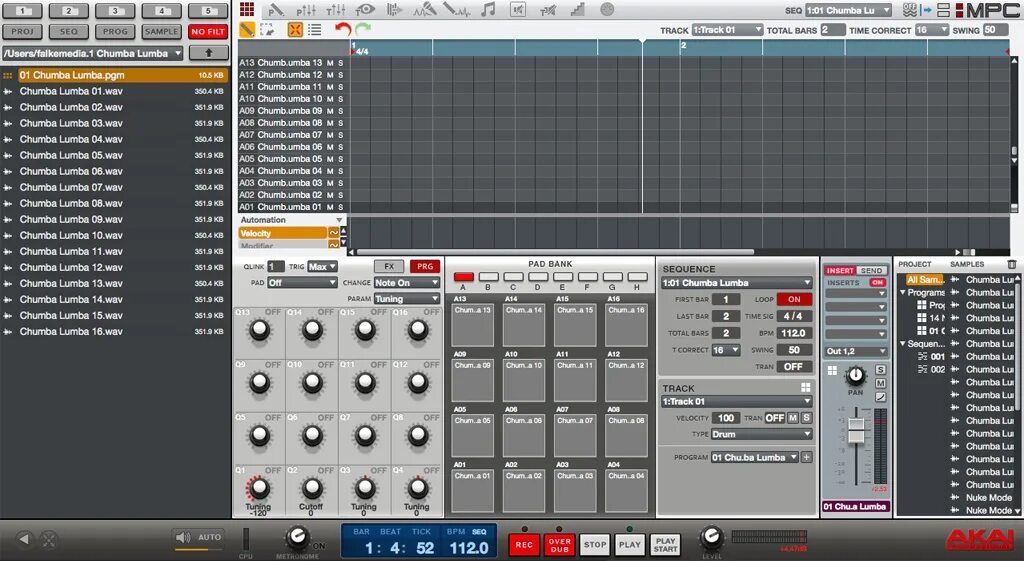
Task: Open the music note mode icon
Action: tap(487, 9)
